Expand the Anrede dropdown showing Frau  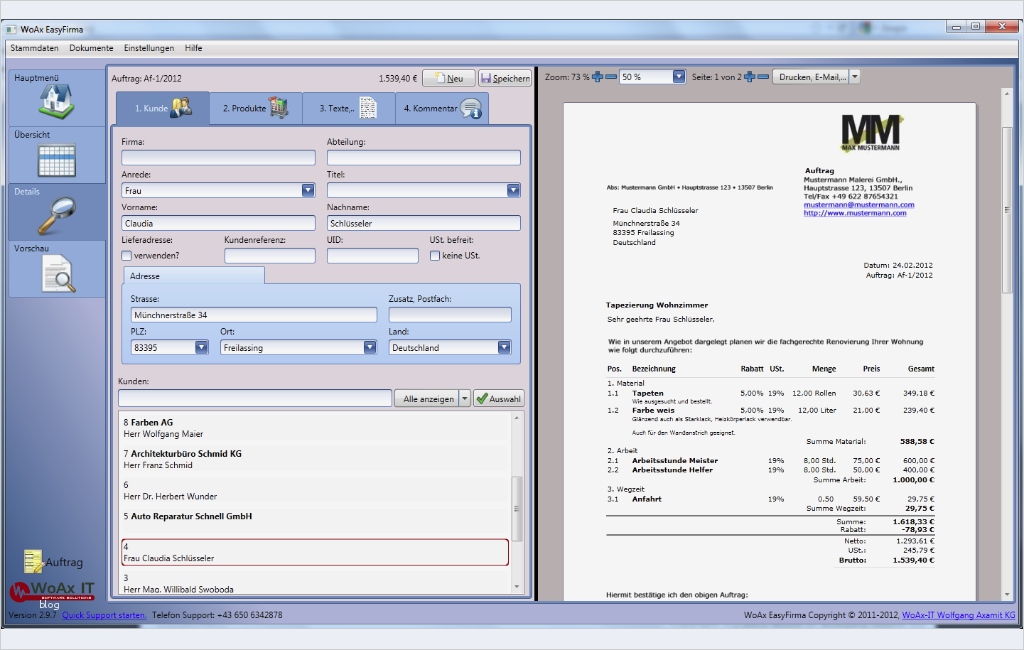coord(307,190)
